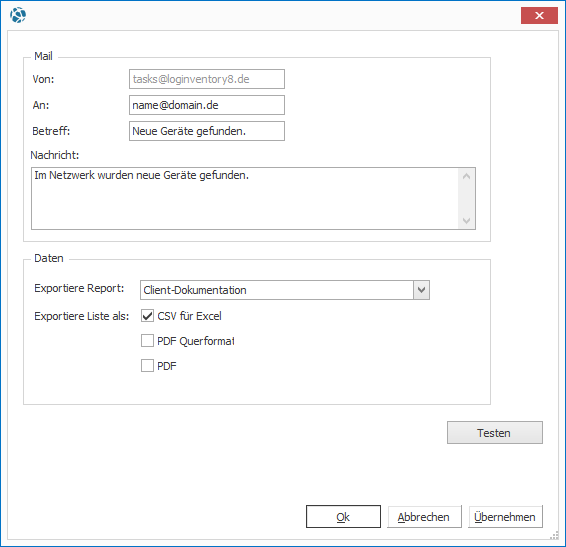Click the disabled Von sender field
Screen dimensions: 566x547
click(207, 79)
